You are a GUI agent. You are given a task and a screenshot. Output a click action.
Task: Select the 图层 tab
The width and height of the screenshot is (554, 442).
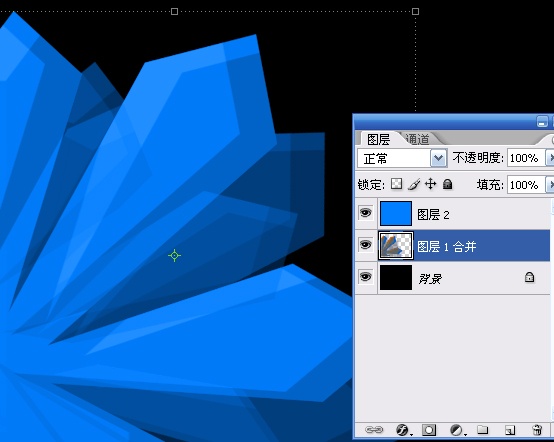[x=379, y=139]
